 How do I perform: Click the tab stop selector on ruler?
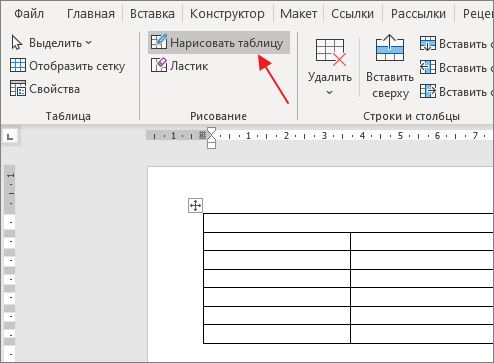pos(10,136)
